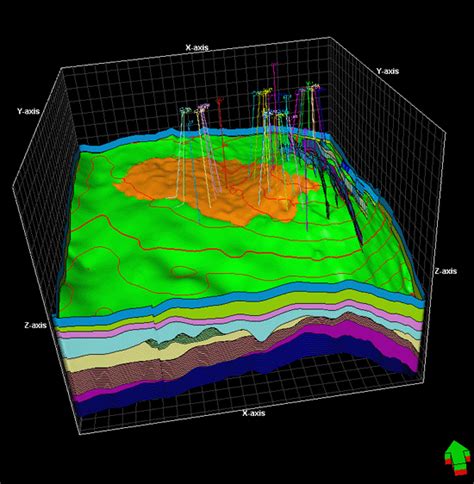This screenshot has height=484, width=474.
Task: Select the X-axis label below the cross-section layers
Action: pos(254,413)
